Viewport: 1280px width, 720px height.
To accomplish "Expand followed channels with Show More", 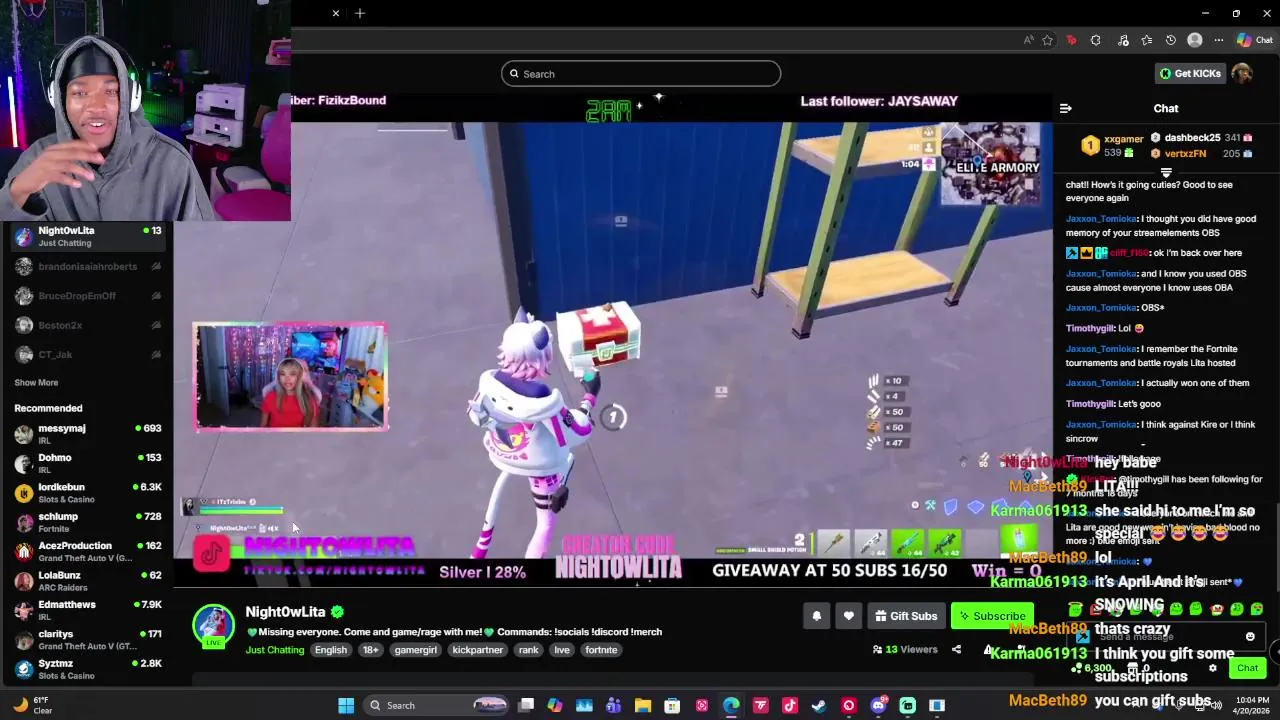I will pyautogui.click(x=36, y=382).
